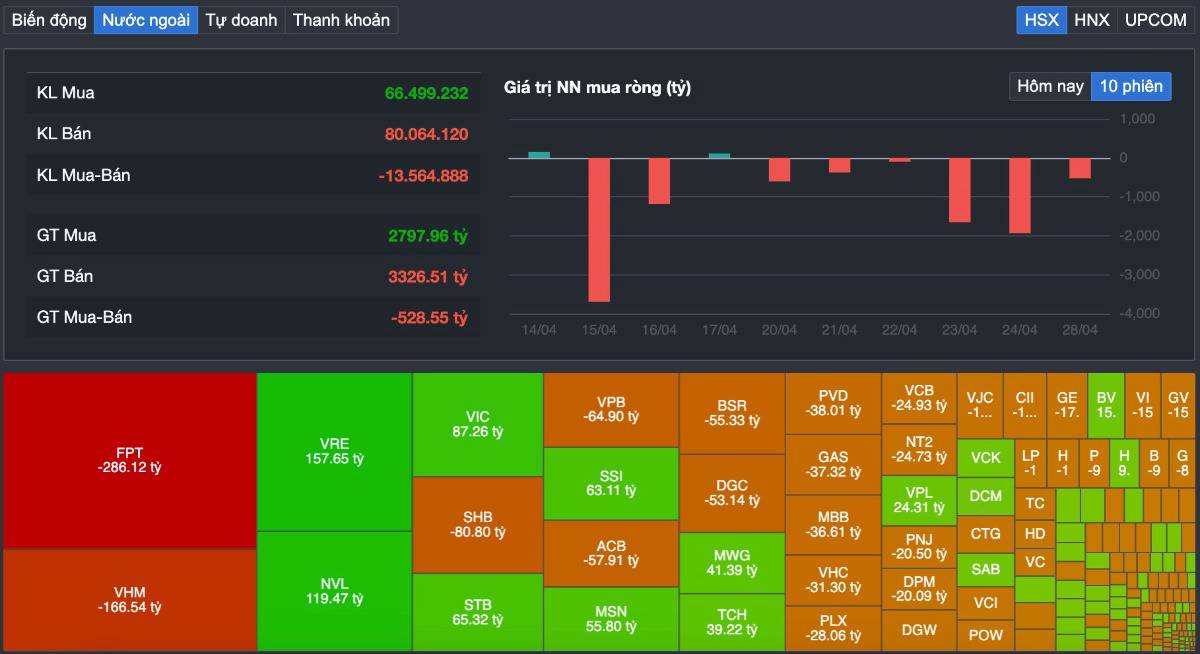Open the VHC -31.30 tỷ cell
The height and width of the screenshot is (654, 1200).
tap(833, 581)
